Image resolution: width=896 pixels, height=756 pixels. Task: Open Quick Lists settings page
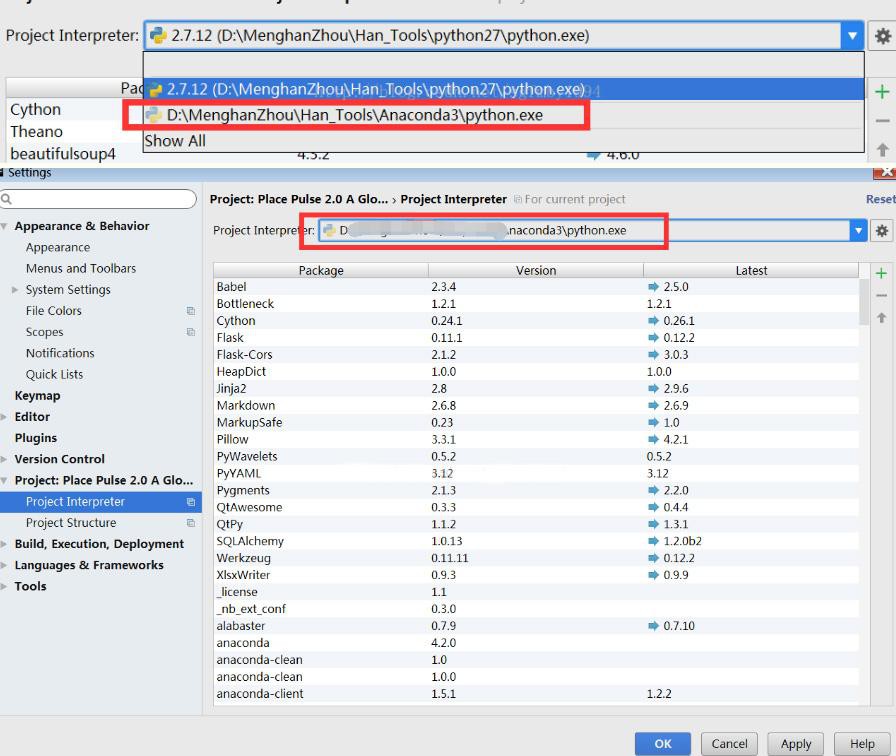coord(54,374)
